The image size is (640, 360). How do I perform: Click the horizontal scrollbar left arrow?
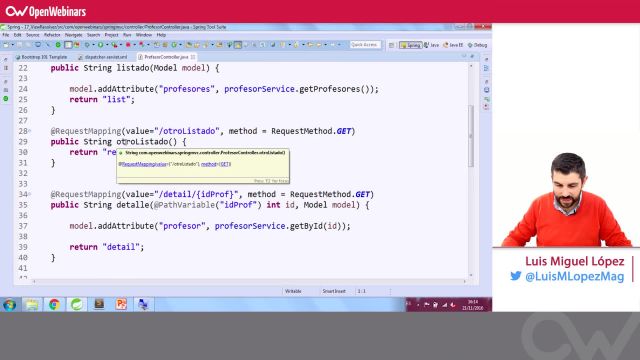pyautogui.click(x=34, y=282)
